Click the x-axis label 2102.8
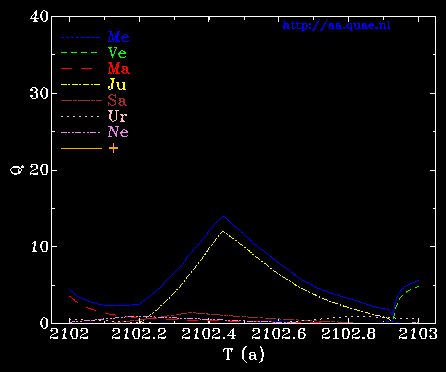 click(x=349, y=334)
